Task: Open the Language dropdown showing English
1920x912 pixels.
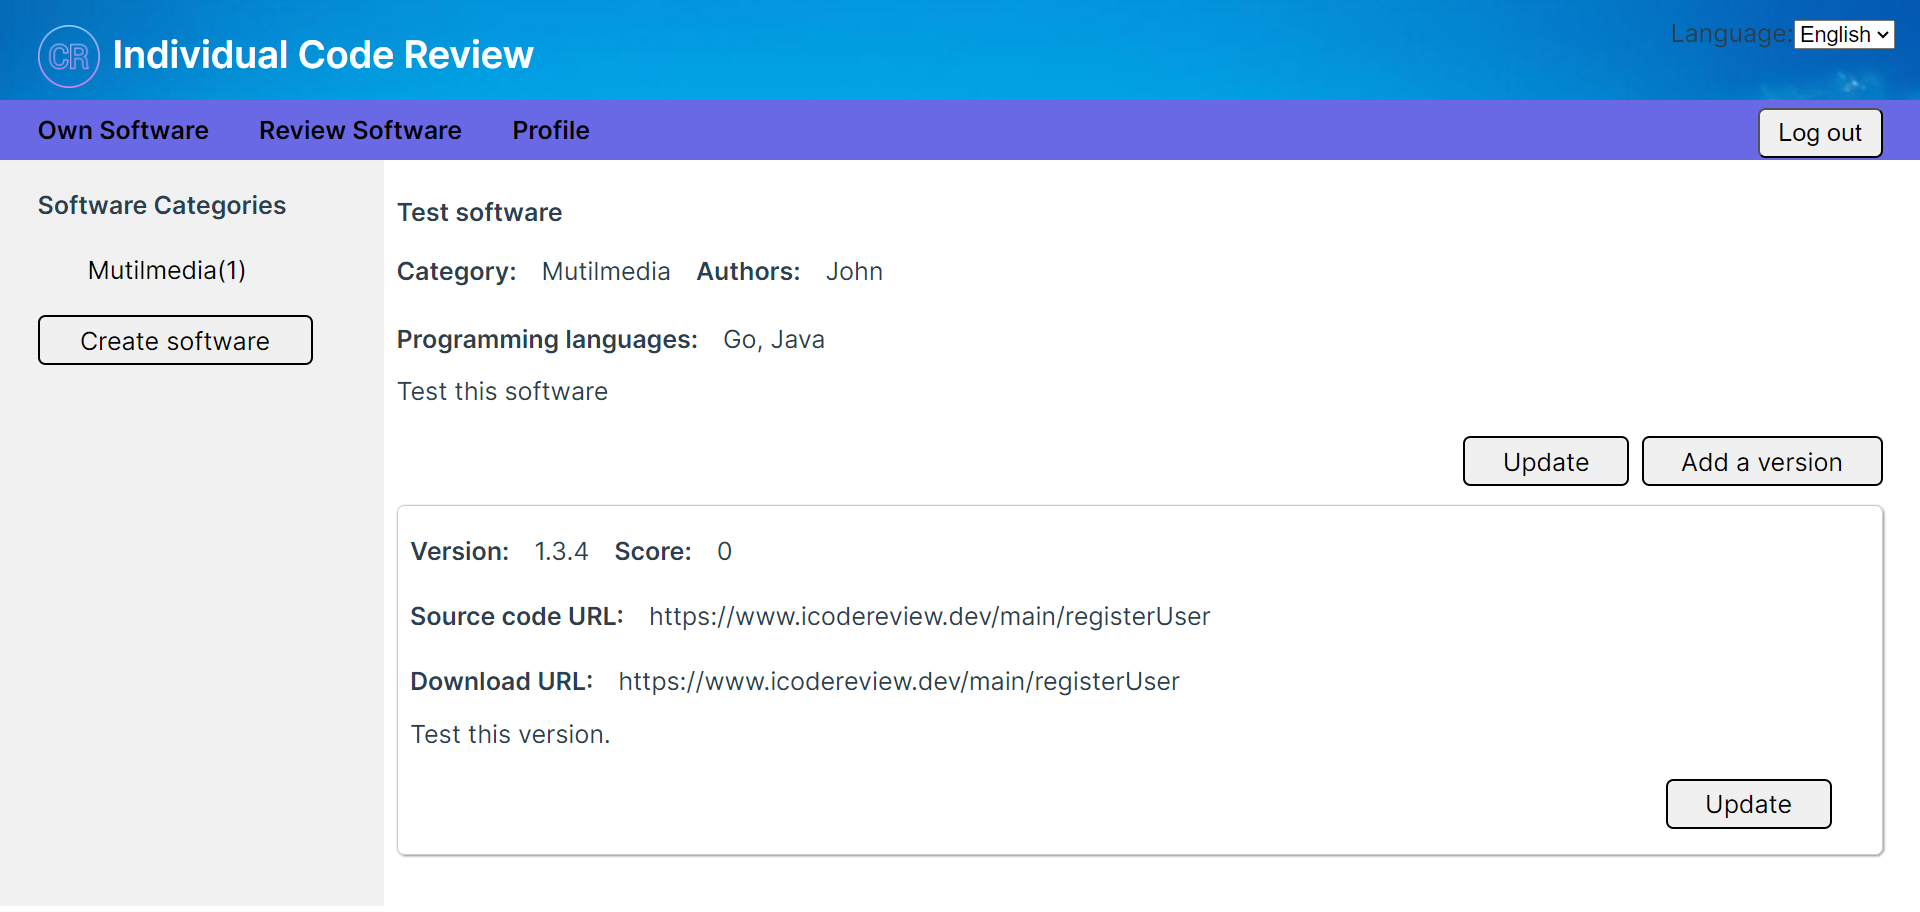Action: tap(1843, 35)
